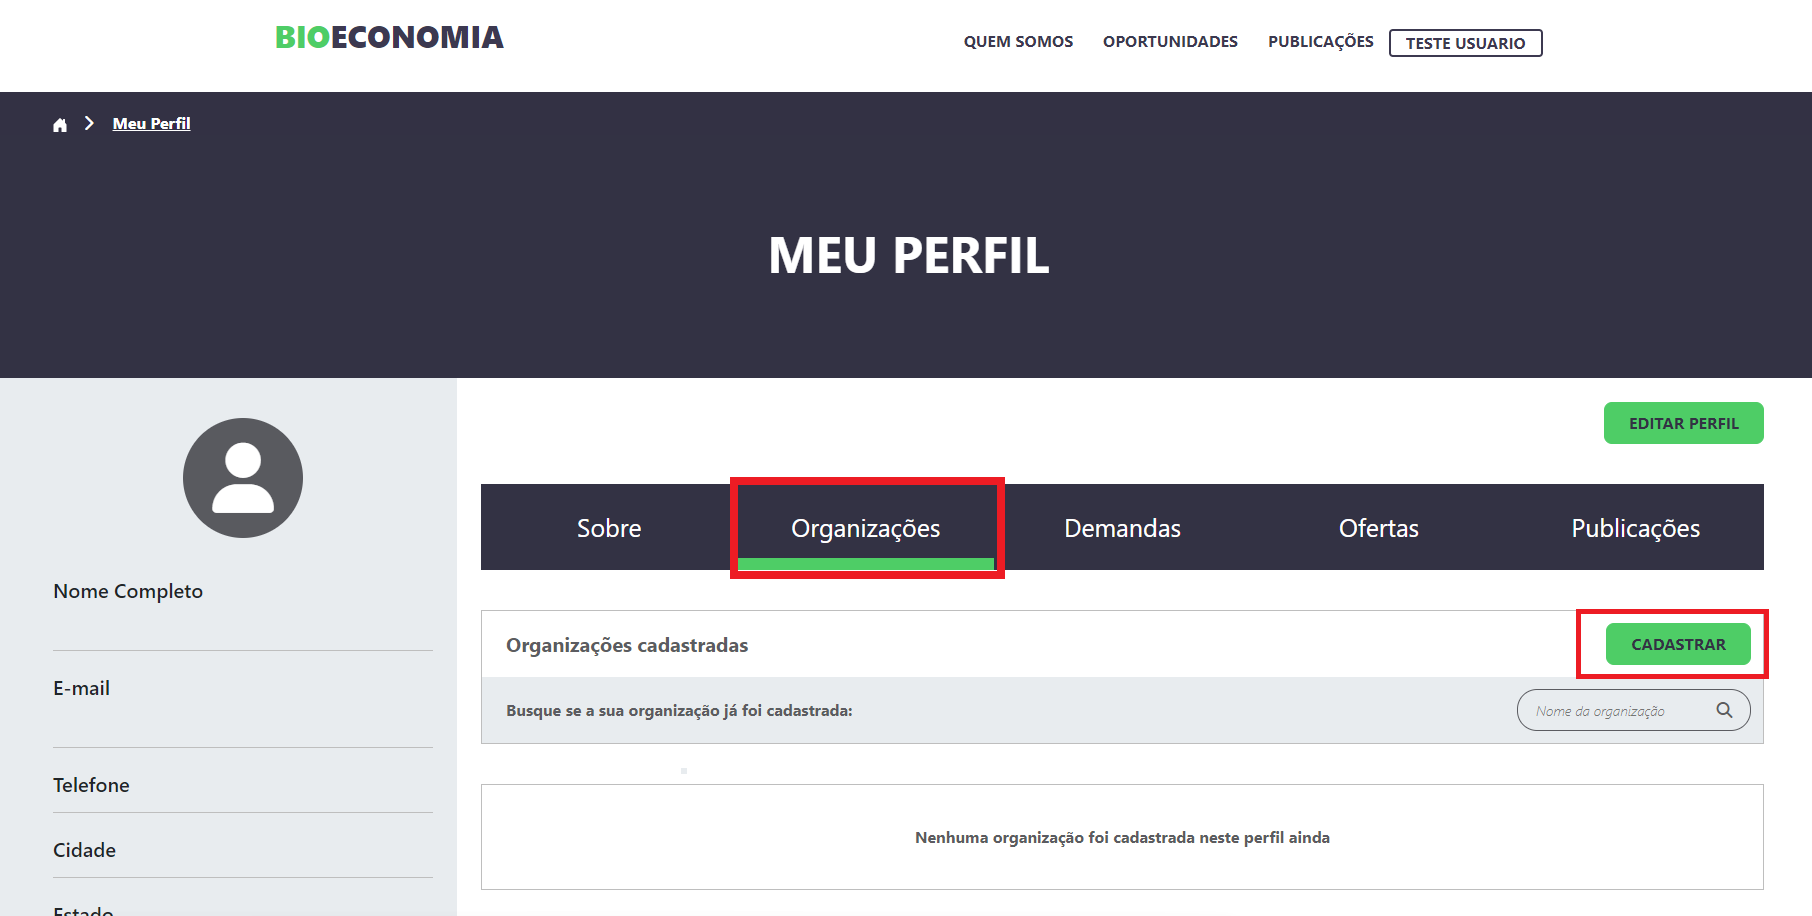The image size is (1812, 916).
Task: Click the Organizações cadastradas heading
Action: click(627, 645)
